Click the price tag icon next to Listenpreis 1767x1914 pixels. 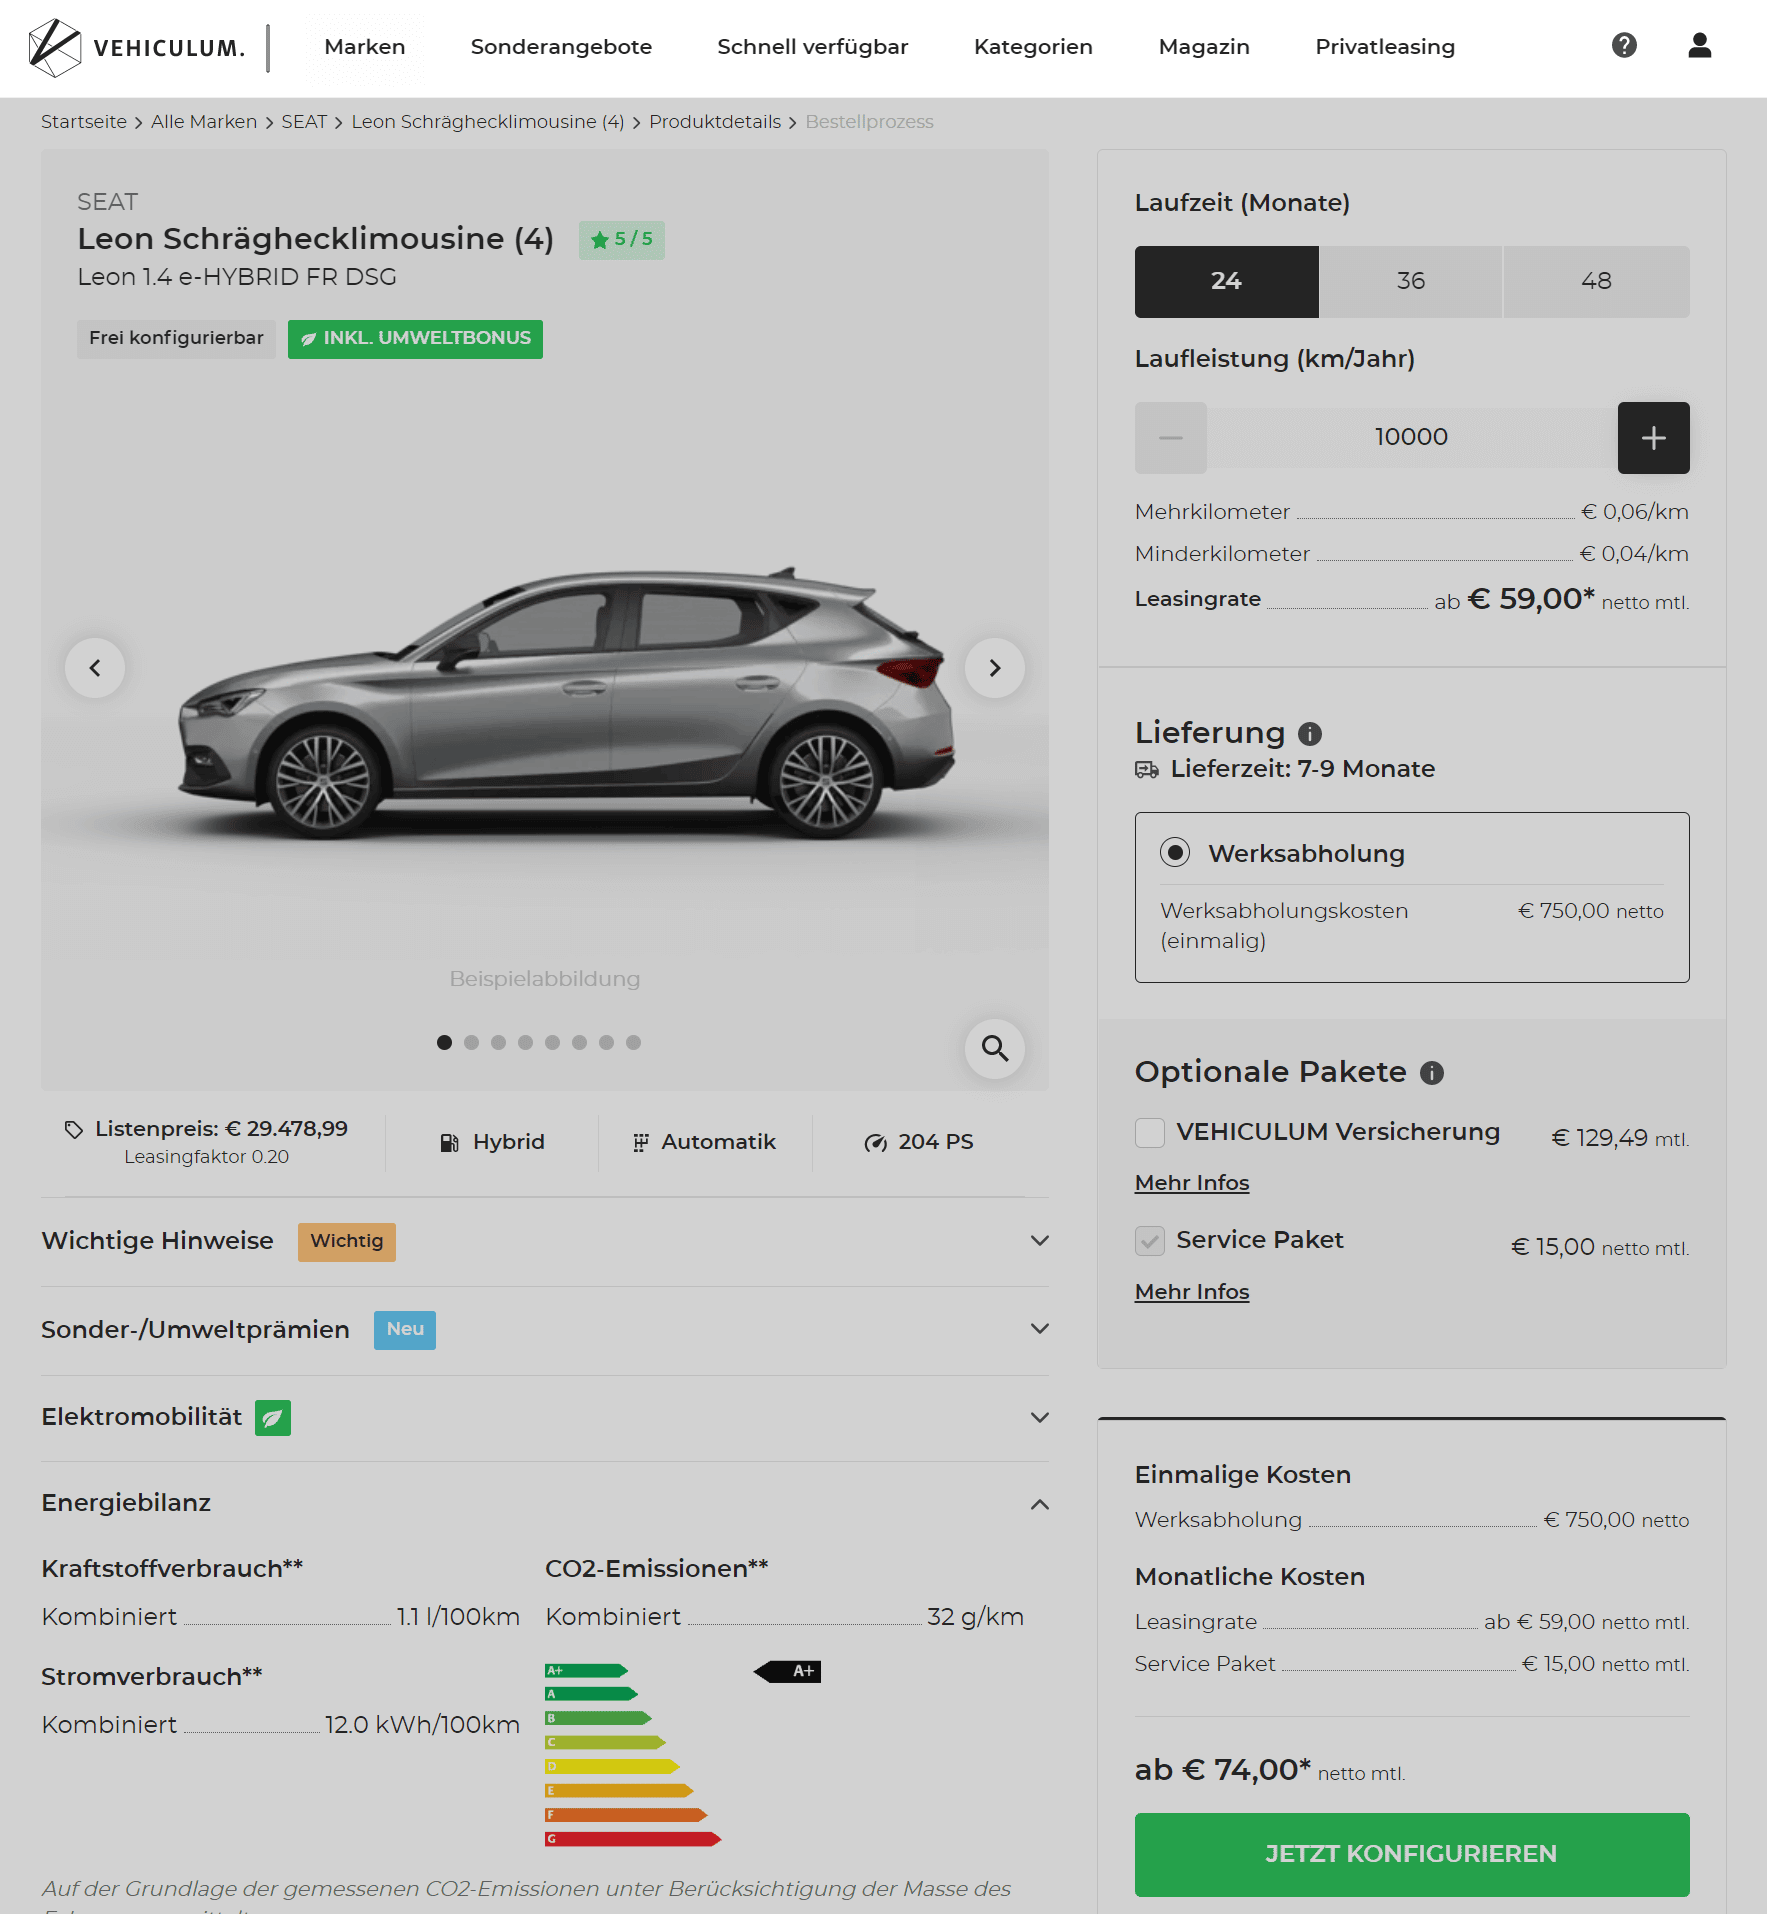point(73,1129)
